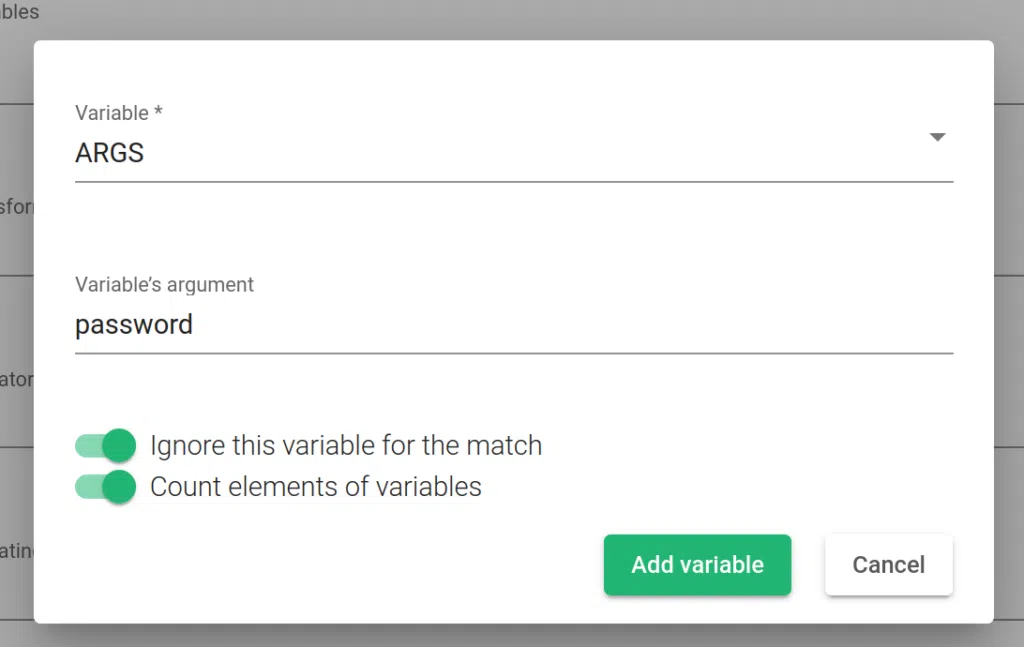This screenshot has width=1024, height=647.
Task: Click the green knob of the Count elements toggle
Action: (x=119, y=487)
